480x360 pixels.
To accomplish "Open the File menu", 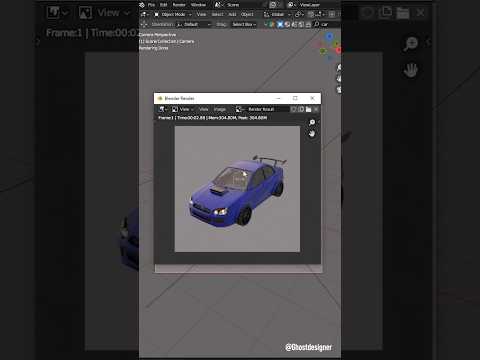I will 151,5.
